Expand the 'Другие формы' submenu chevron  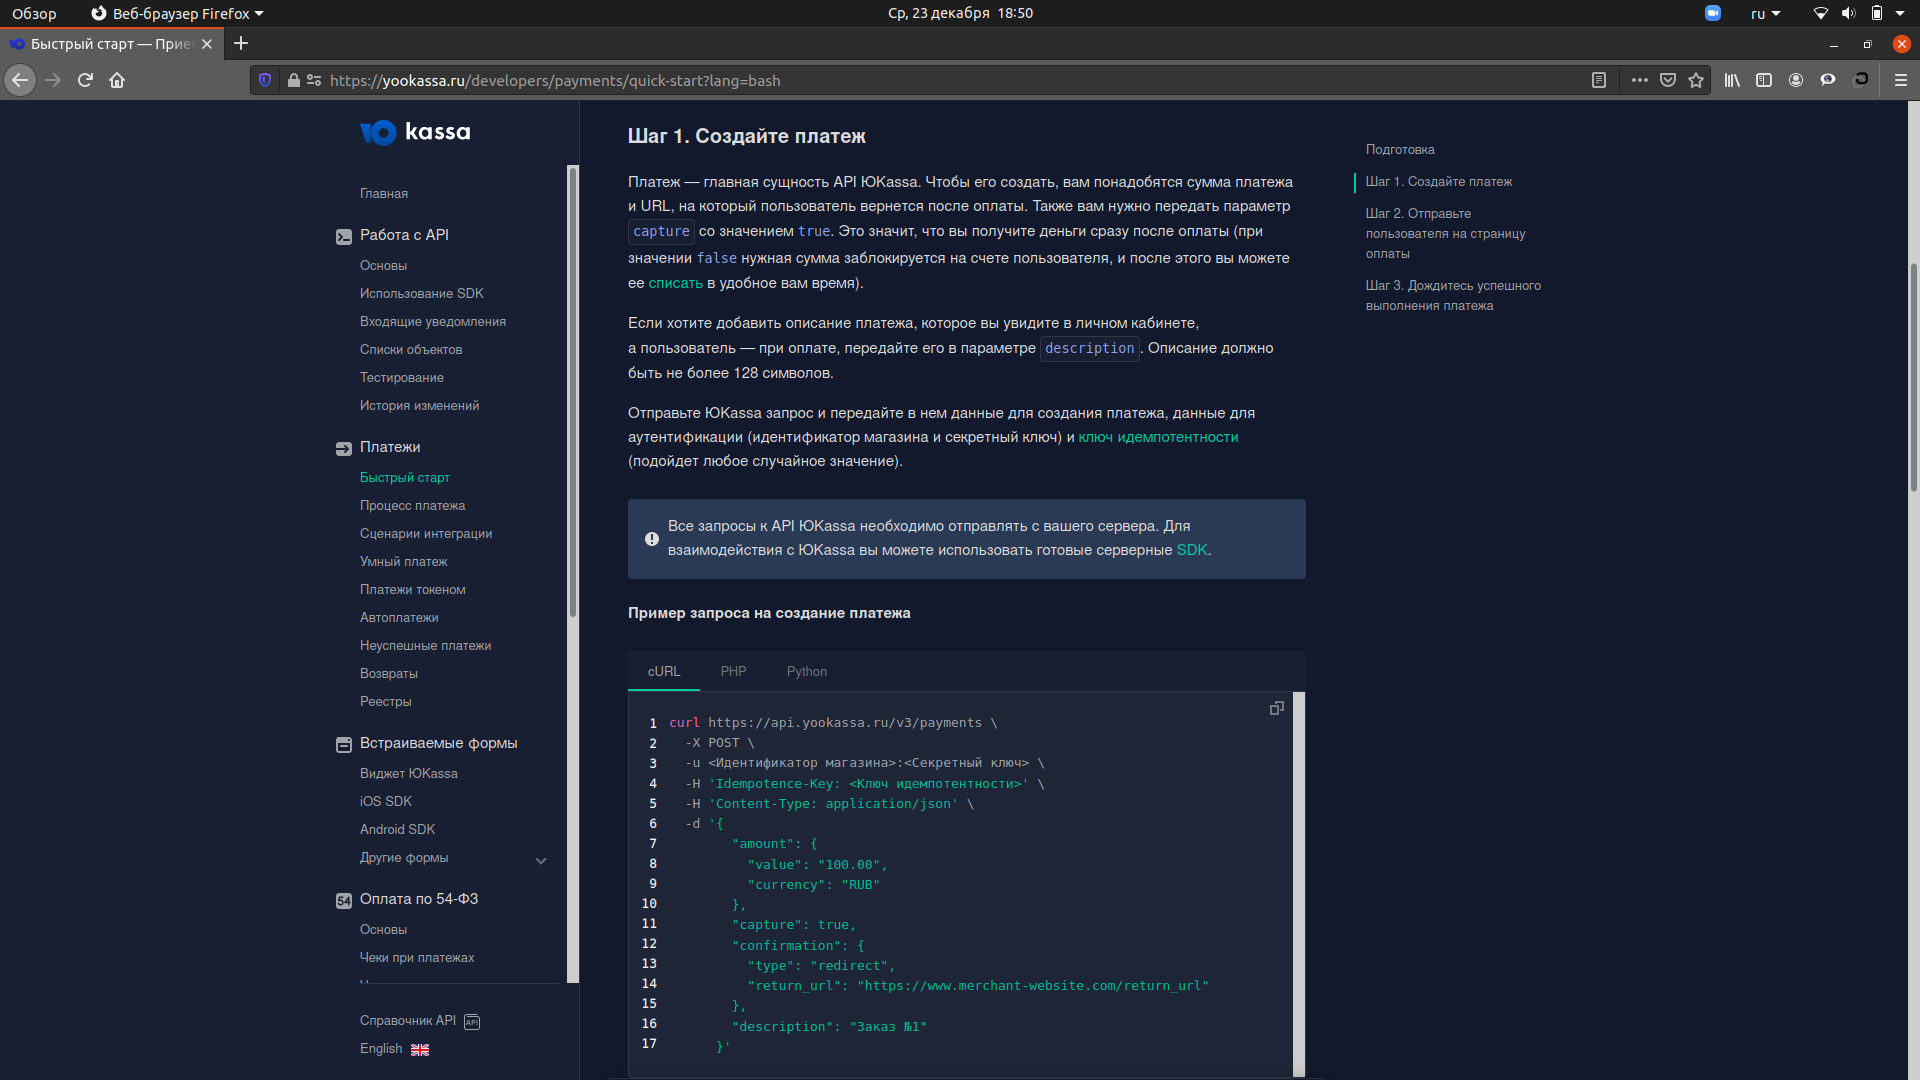[x=541, y=860]
